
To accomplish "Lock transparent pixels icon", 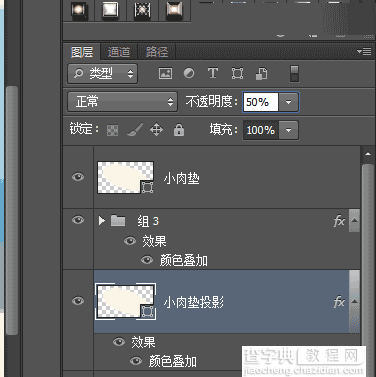I will point(113,130).
